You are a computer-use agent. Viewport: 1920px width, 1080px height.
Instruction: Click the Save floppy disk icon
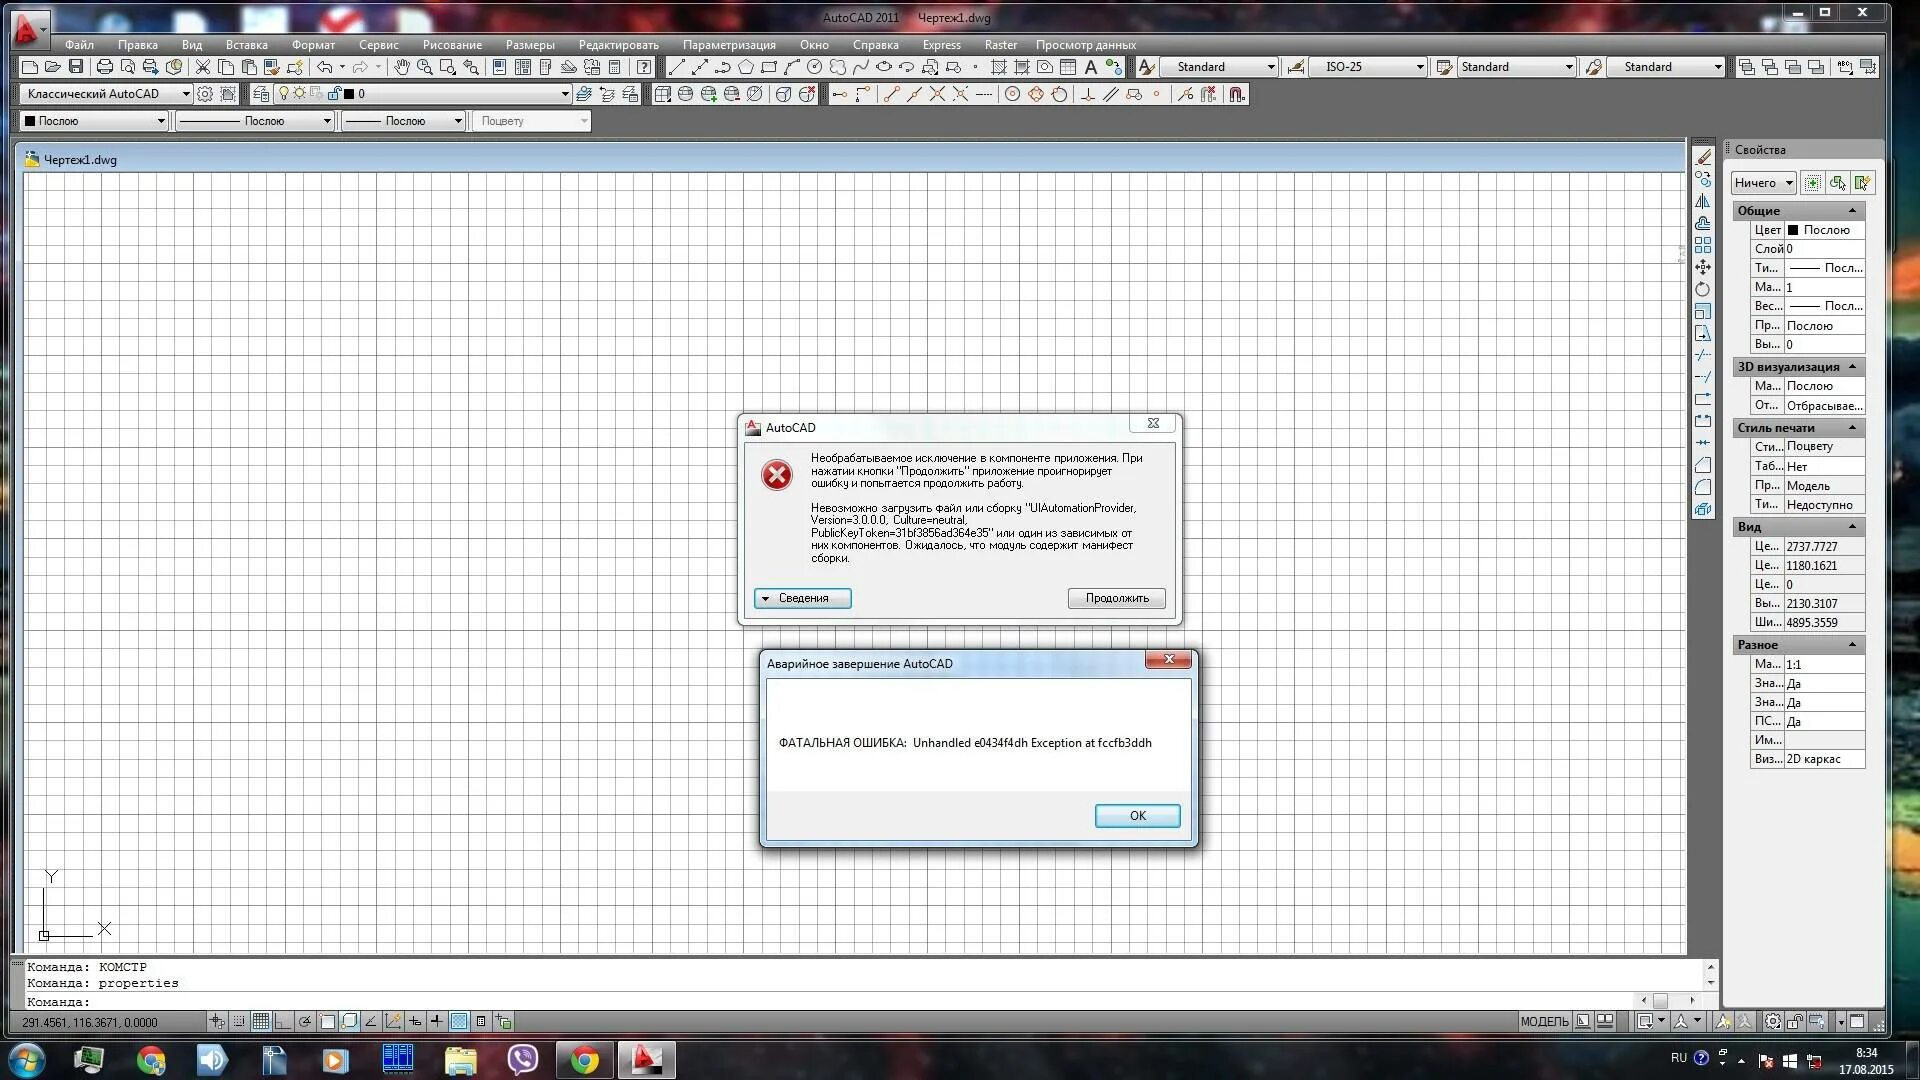pos(76,67)
